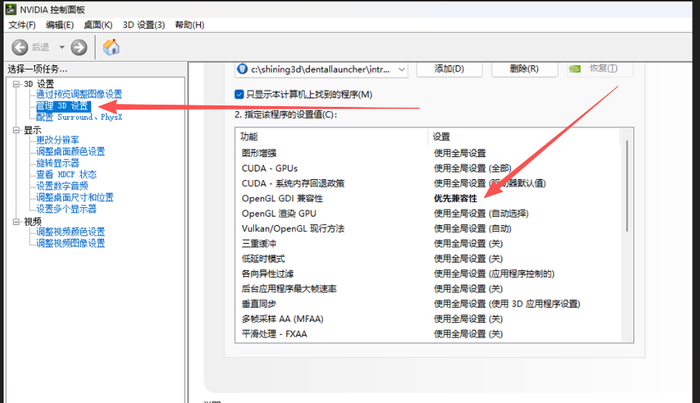Open 通过预览调整图像设置

point(79,94)
